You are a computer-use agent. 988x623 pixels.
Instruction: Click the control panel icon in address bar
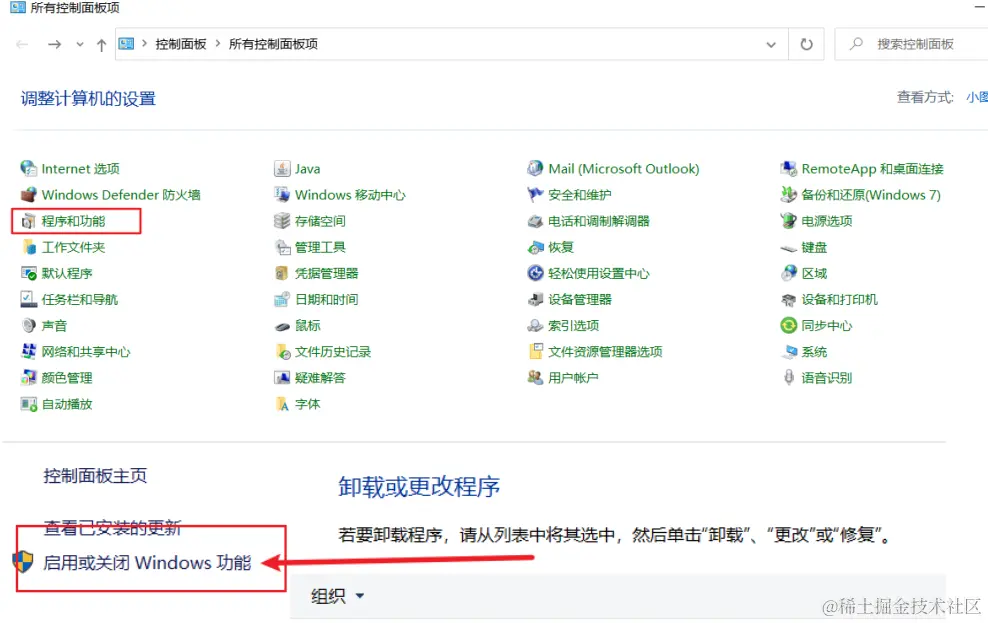pyautogui.click(x=127, y=43)
